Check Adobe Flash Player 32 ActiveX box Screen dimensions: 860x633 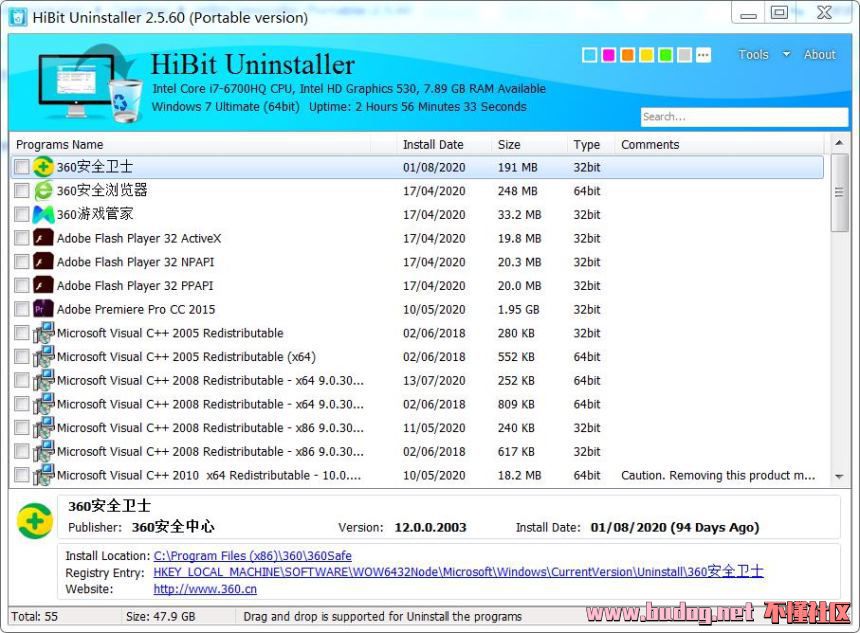point(21,238)
